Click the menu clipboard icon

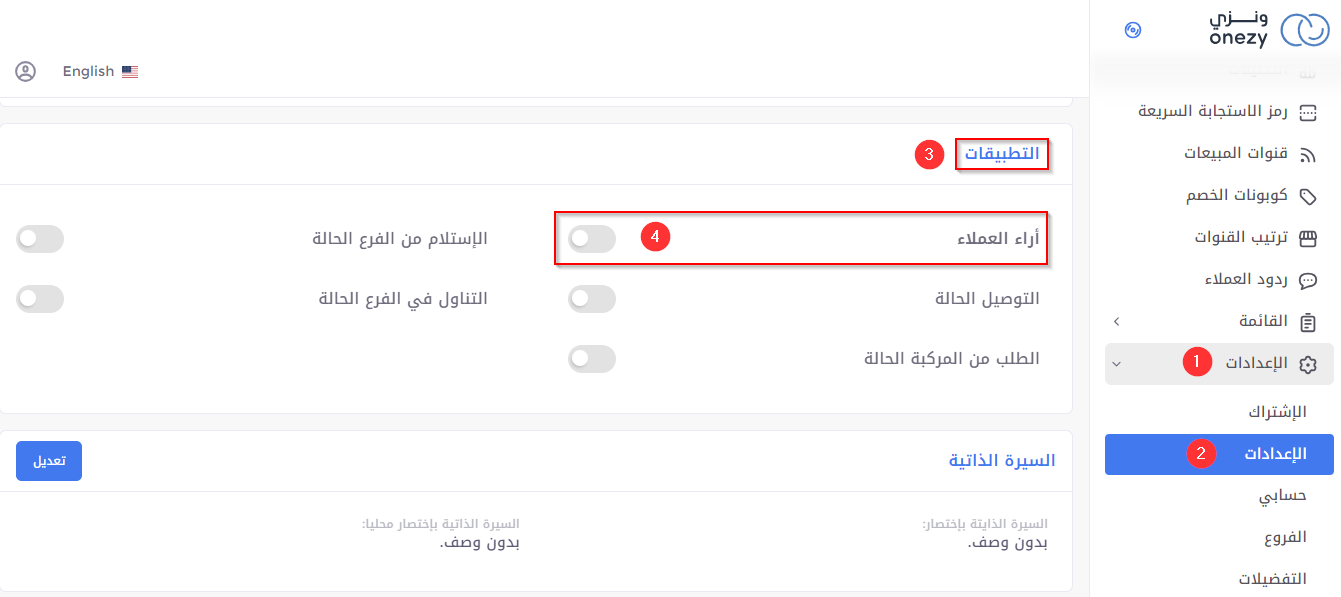pos(1307,323)
